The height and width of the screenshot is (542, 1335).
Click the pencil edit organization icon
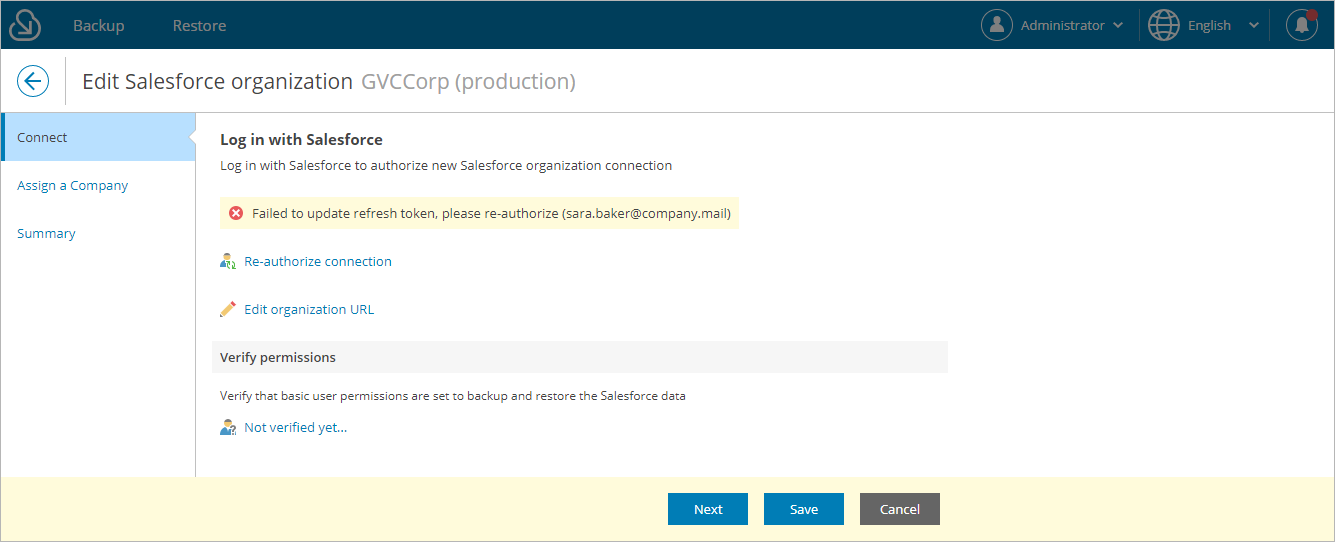(x=228, y=310)
